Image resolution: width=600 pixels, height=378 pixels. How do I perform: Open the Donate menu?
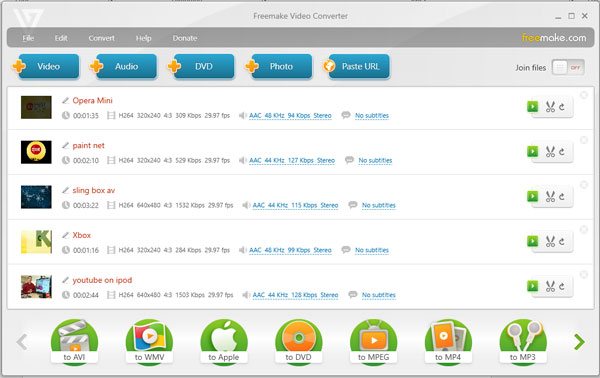(185, 38)
